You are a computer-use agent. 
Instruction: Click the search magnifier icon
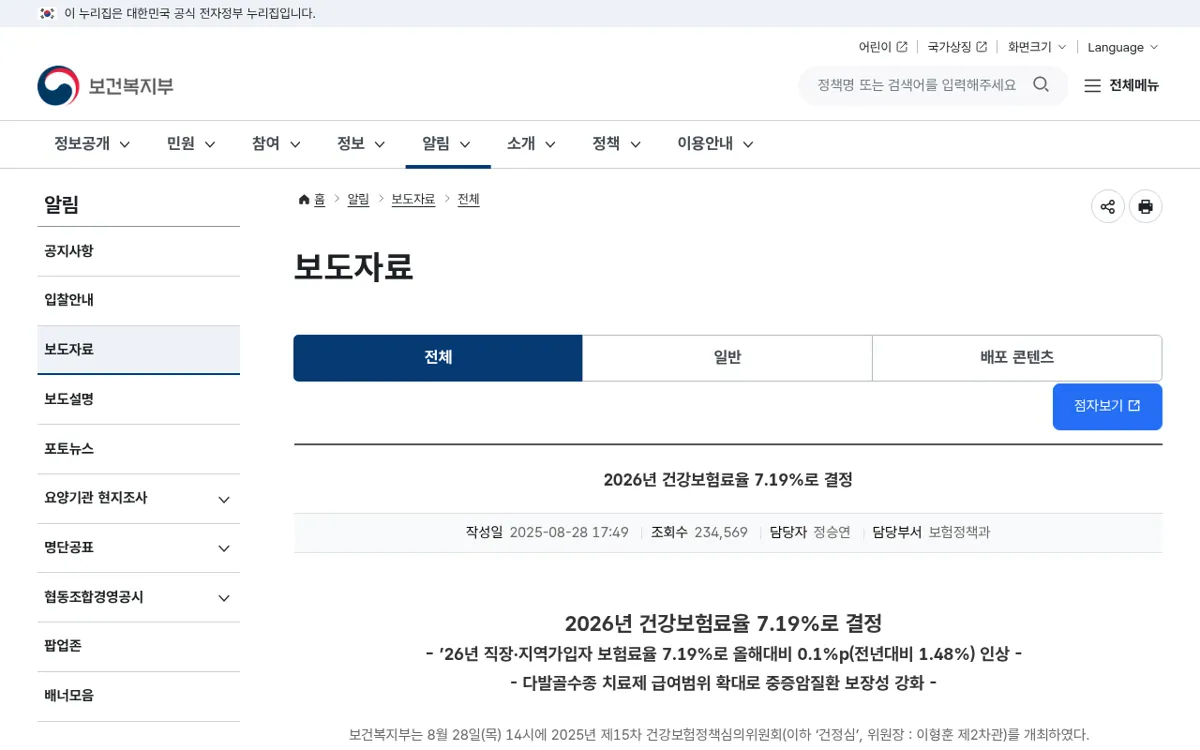(x=1041, y=85)
